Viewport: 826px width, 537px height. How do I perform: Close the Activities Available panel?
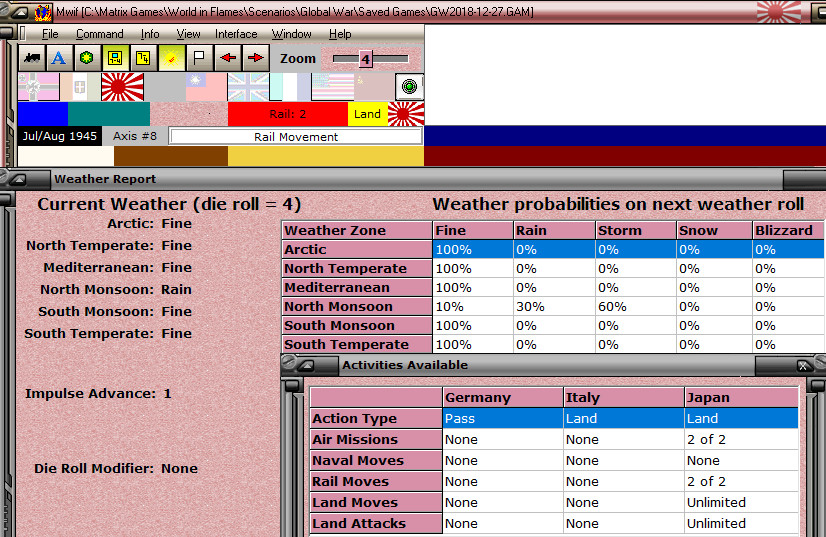(x=802, y=365)
